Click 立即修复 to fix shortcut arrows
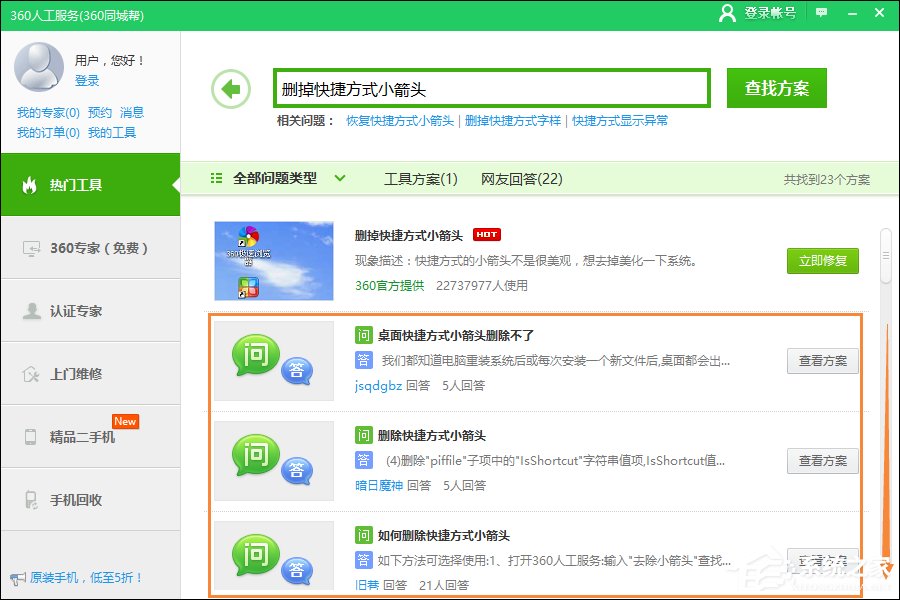This screenshot has width=900, height=600. [x=822, y=262]
